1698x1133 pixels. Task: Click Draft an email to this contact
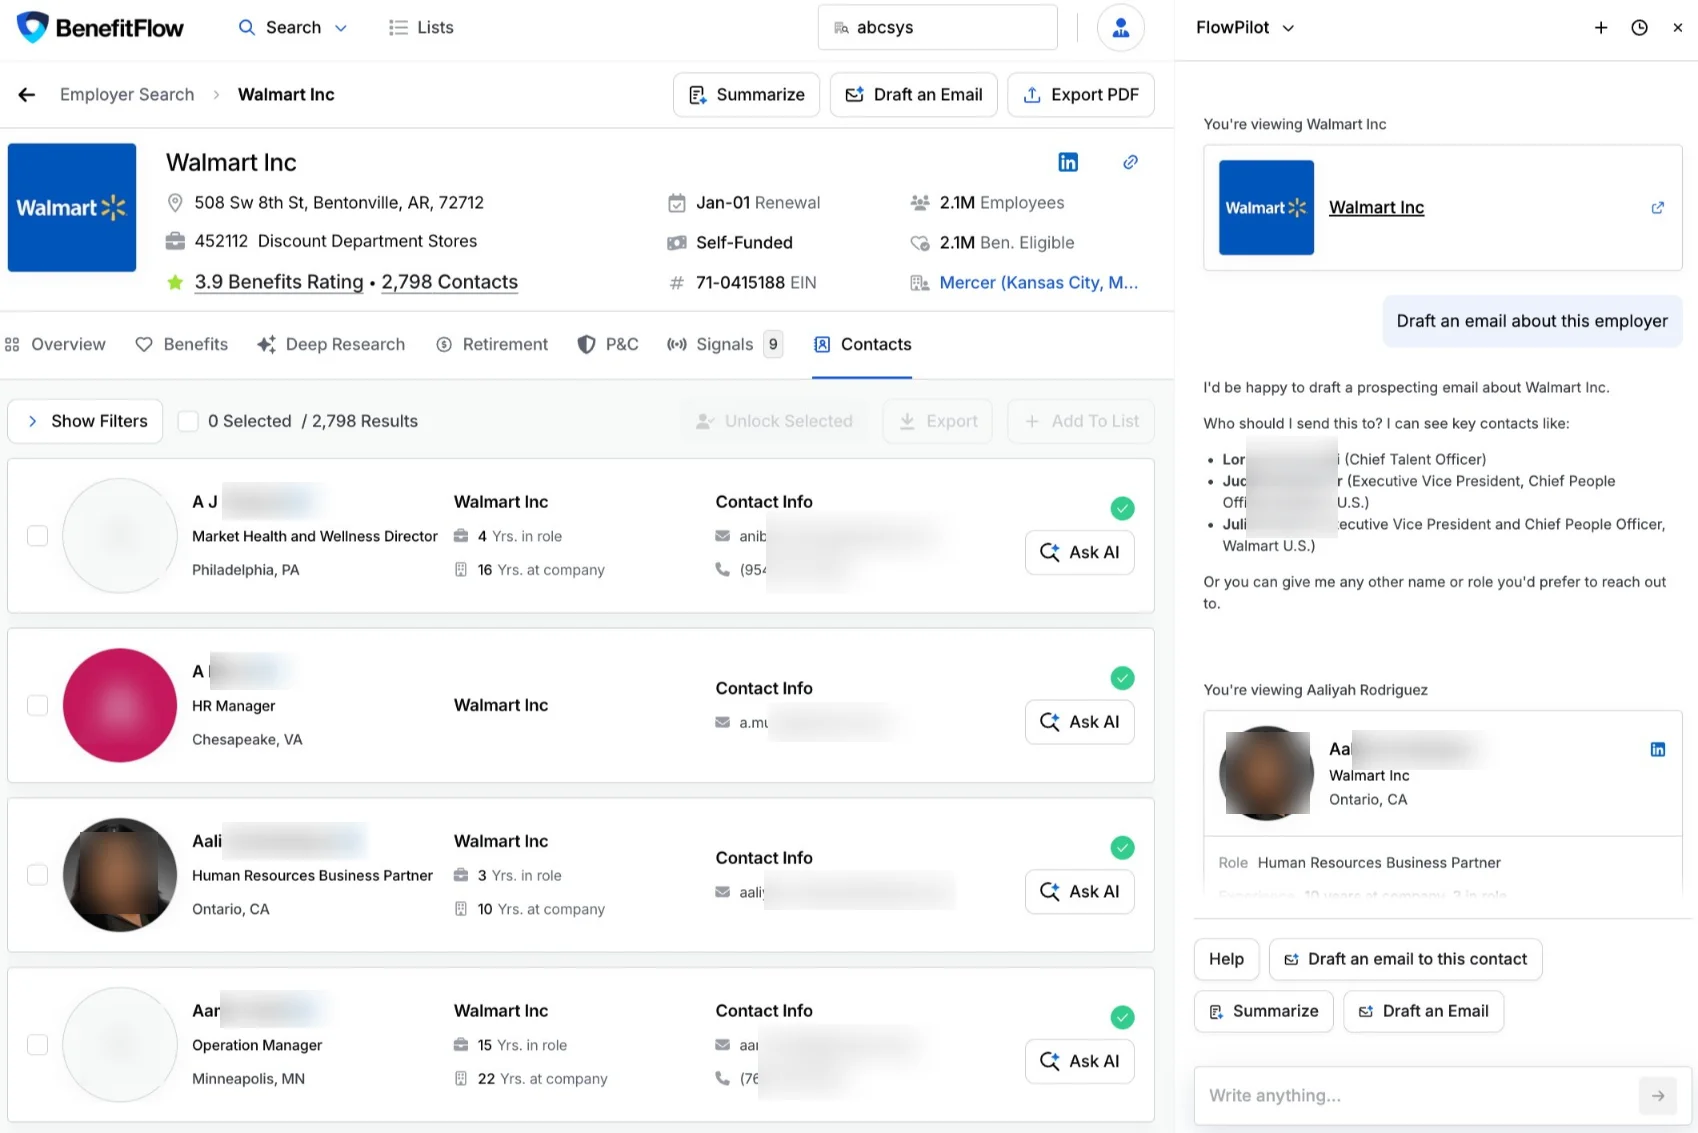(1405, 959)
